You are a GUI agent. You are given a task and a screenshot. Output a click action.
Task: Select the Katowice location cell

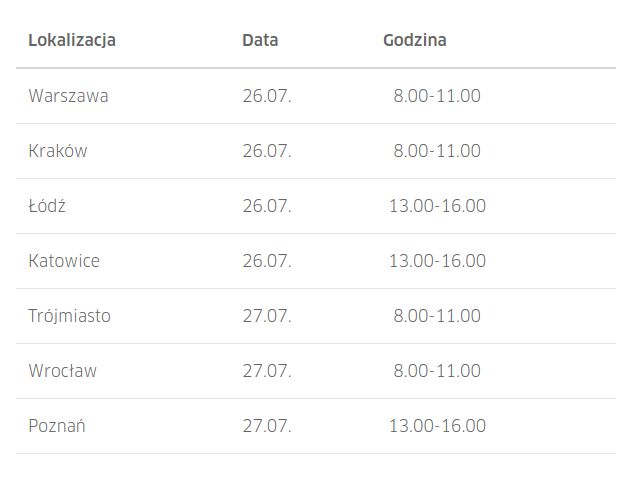tap(64, 261)
